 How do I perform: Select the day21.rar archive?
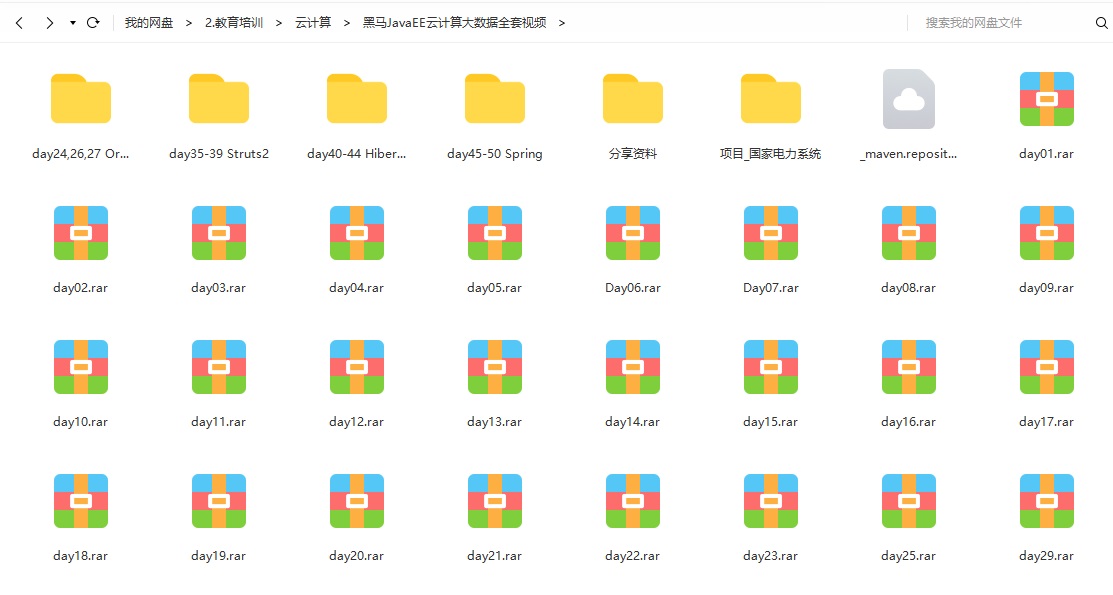495,501
